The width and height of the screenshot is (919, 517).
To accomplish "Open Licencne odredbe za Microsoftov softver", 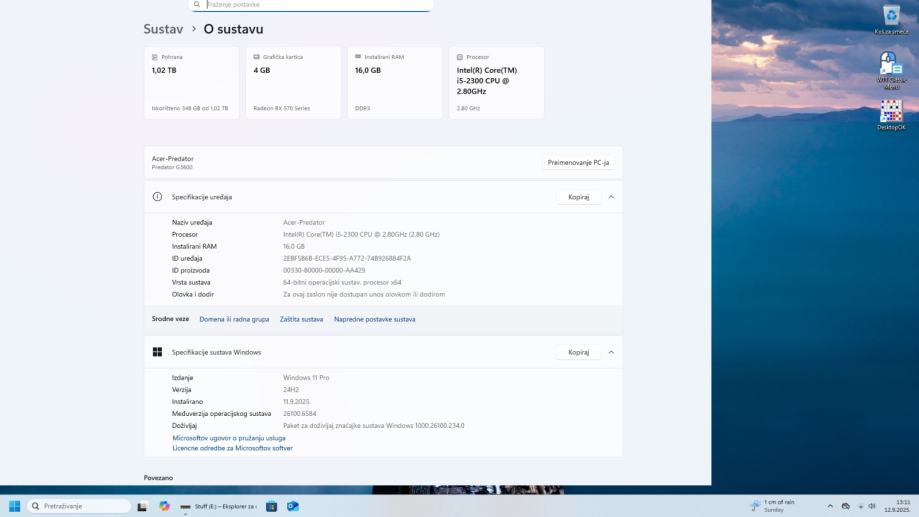I will coord(232,448).
